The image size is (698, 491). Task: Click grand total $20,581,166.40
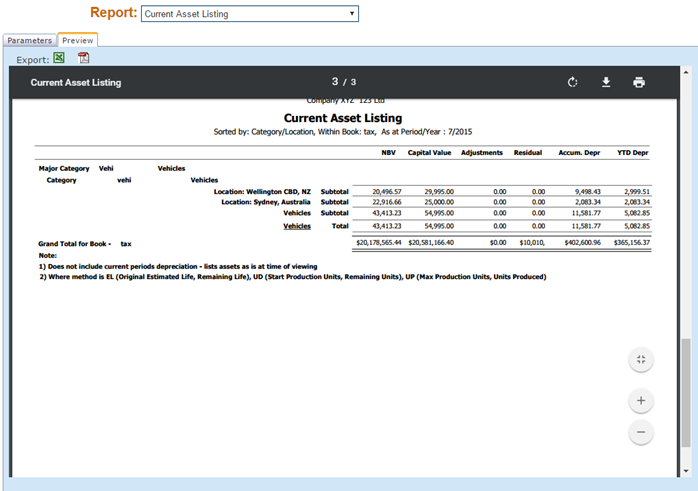tap(431, 243)
